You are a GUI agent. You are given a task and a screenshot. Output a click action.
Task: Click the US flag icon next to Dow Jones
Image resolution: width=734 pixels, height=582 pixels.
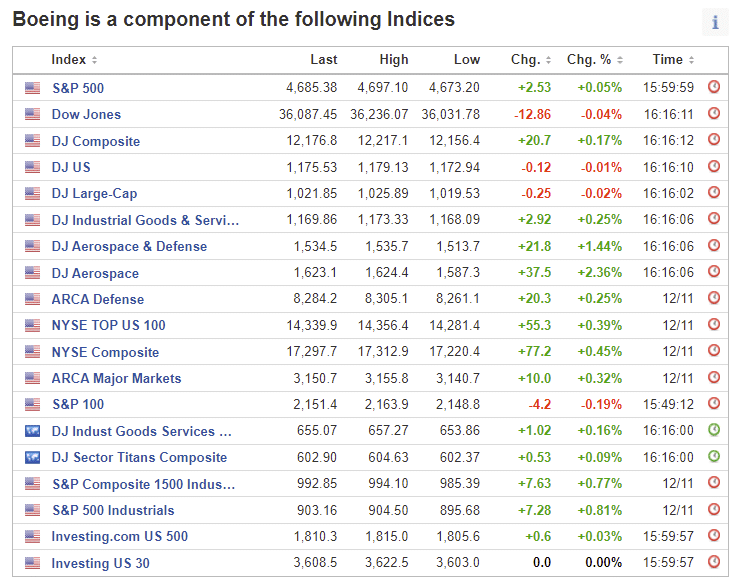(33, 114)
